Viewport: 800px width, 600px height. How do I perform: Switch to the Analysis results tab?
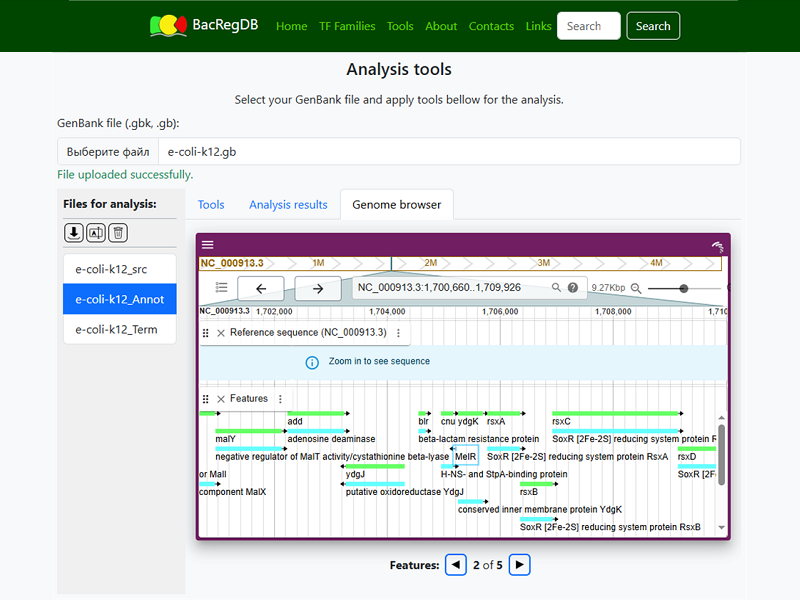tap(288, 205)
